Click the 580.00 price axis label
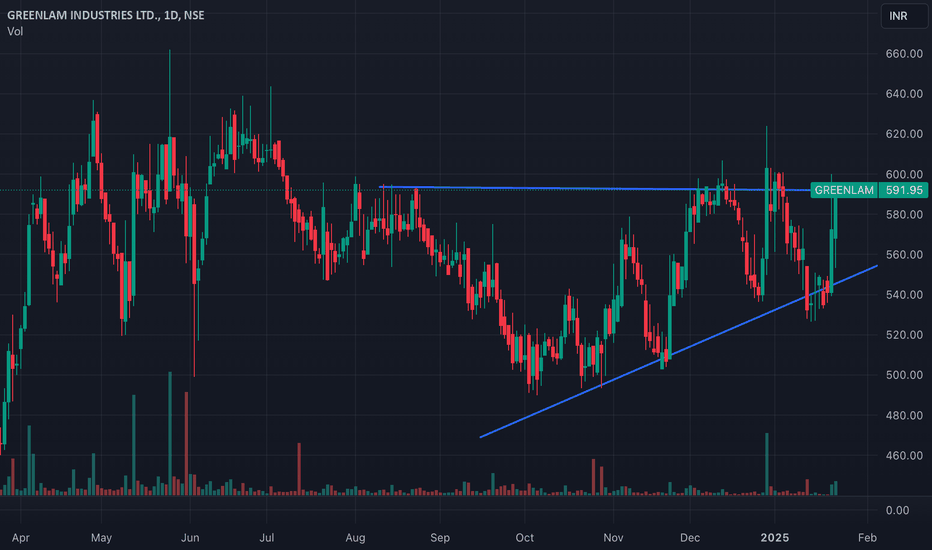Image resolution: width=932 pixels, height=550 pixels. [903, 214]
